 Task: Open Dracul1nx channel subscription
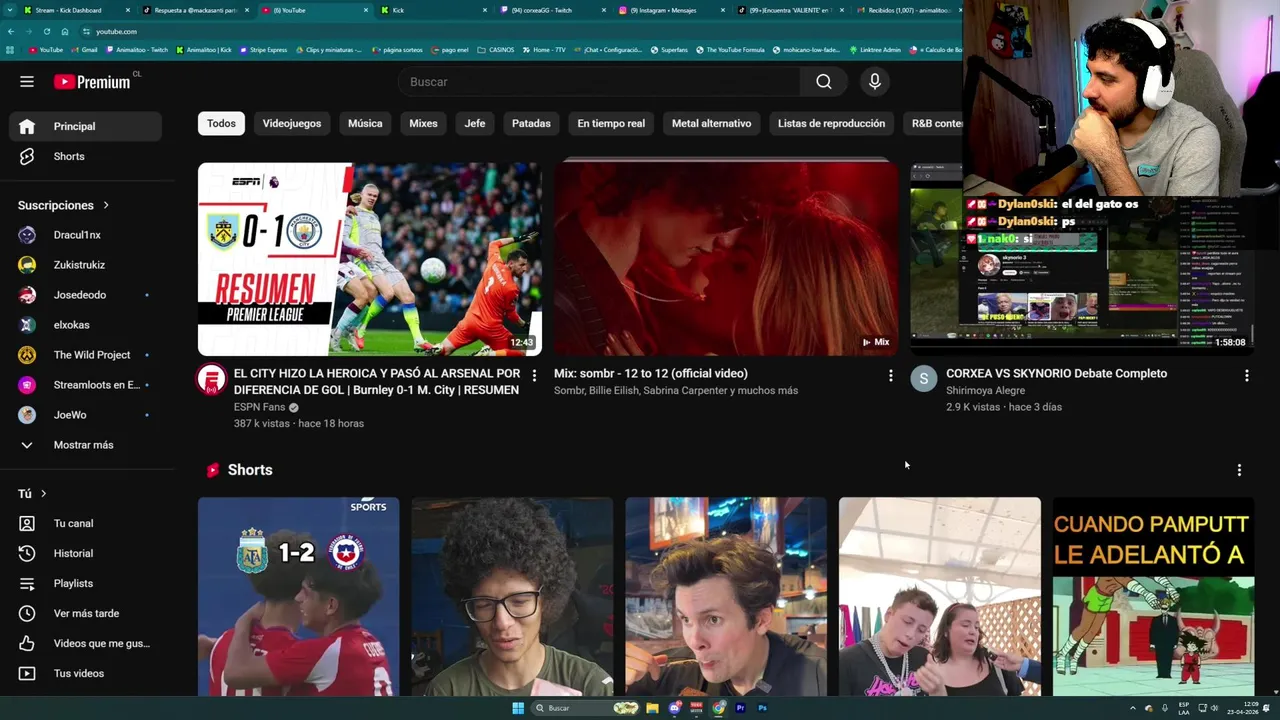pos(85,235)
